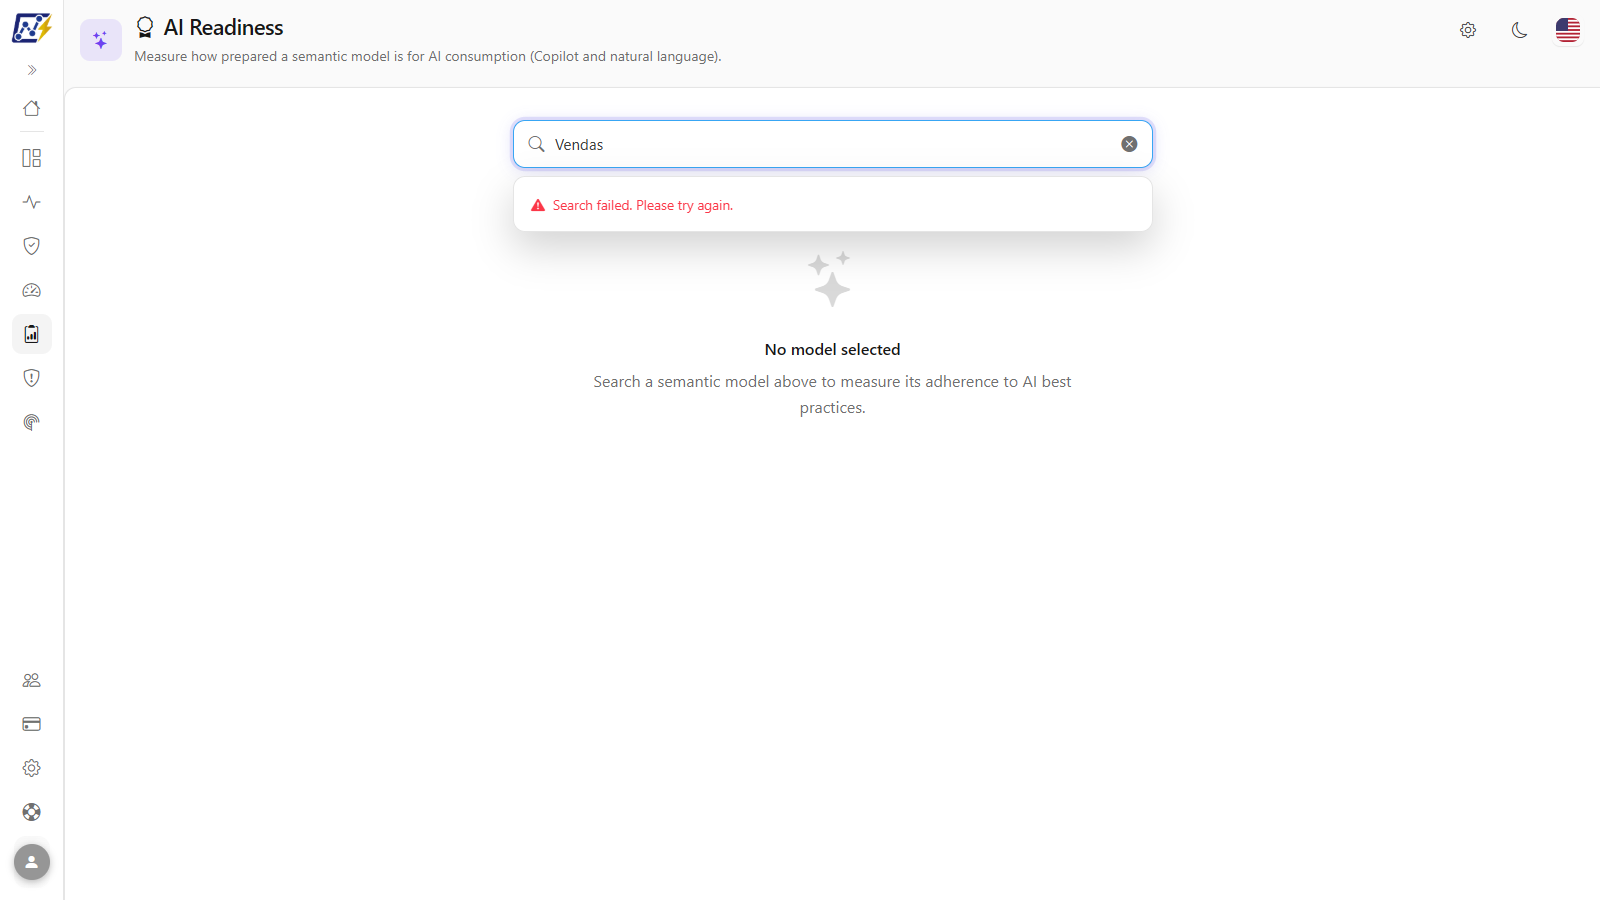
Task: Go to Home via house icon
Action: click(32, 108)
